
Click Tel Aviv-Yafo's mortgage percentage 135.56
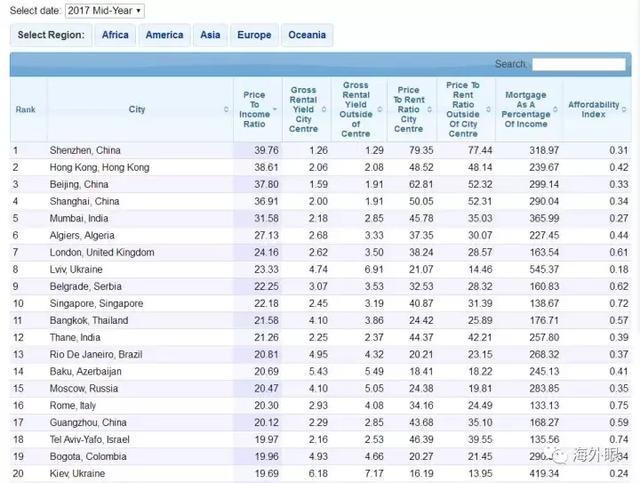[x=544, y=439]
